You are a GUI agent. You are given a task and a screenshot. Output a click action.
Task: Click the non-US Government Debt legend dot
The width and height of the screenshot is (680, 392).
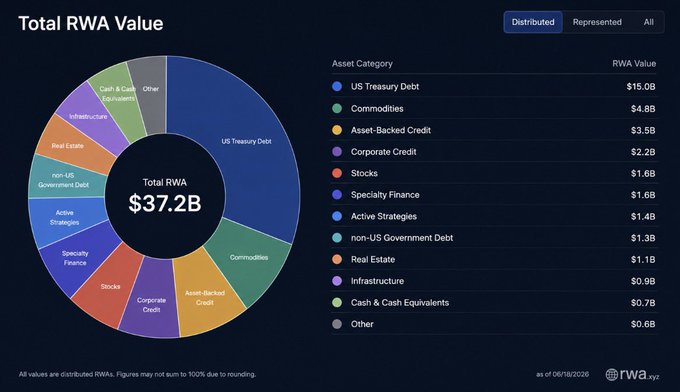pyautogui.click(x=337, y=238)
